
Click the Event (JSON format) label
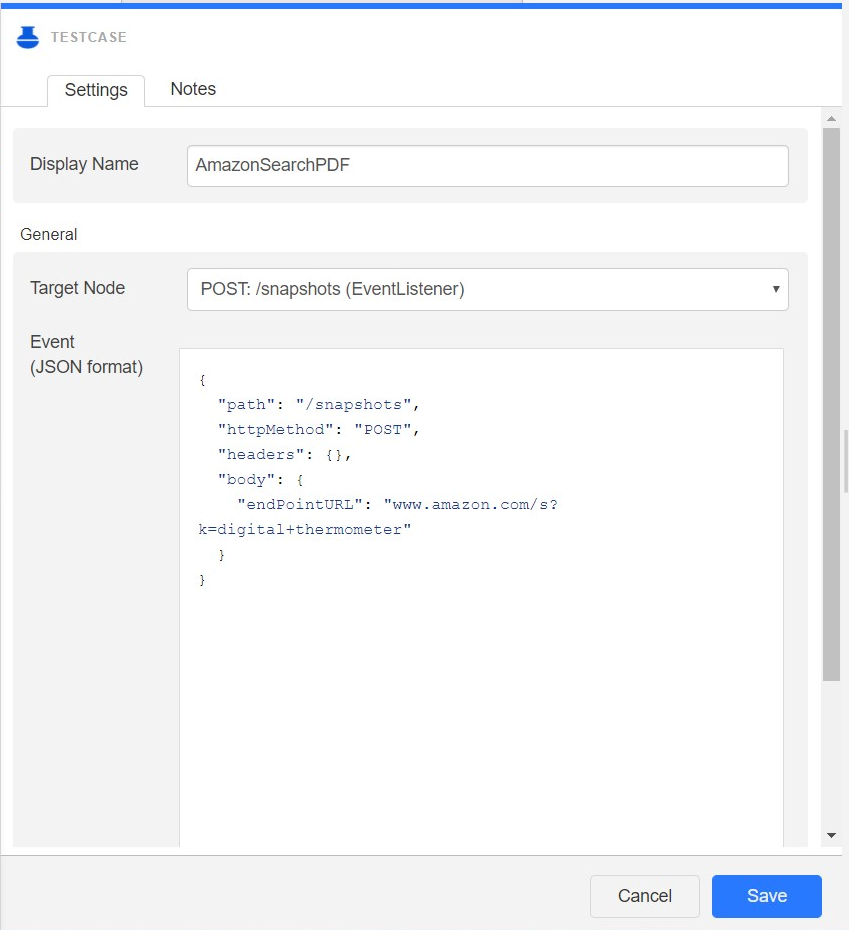coord(86,354)
